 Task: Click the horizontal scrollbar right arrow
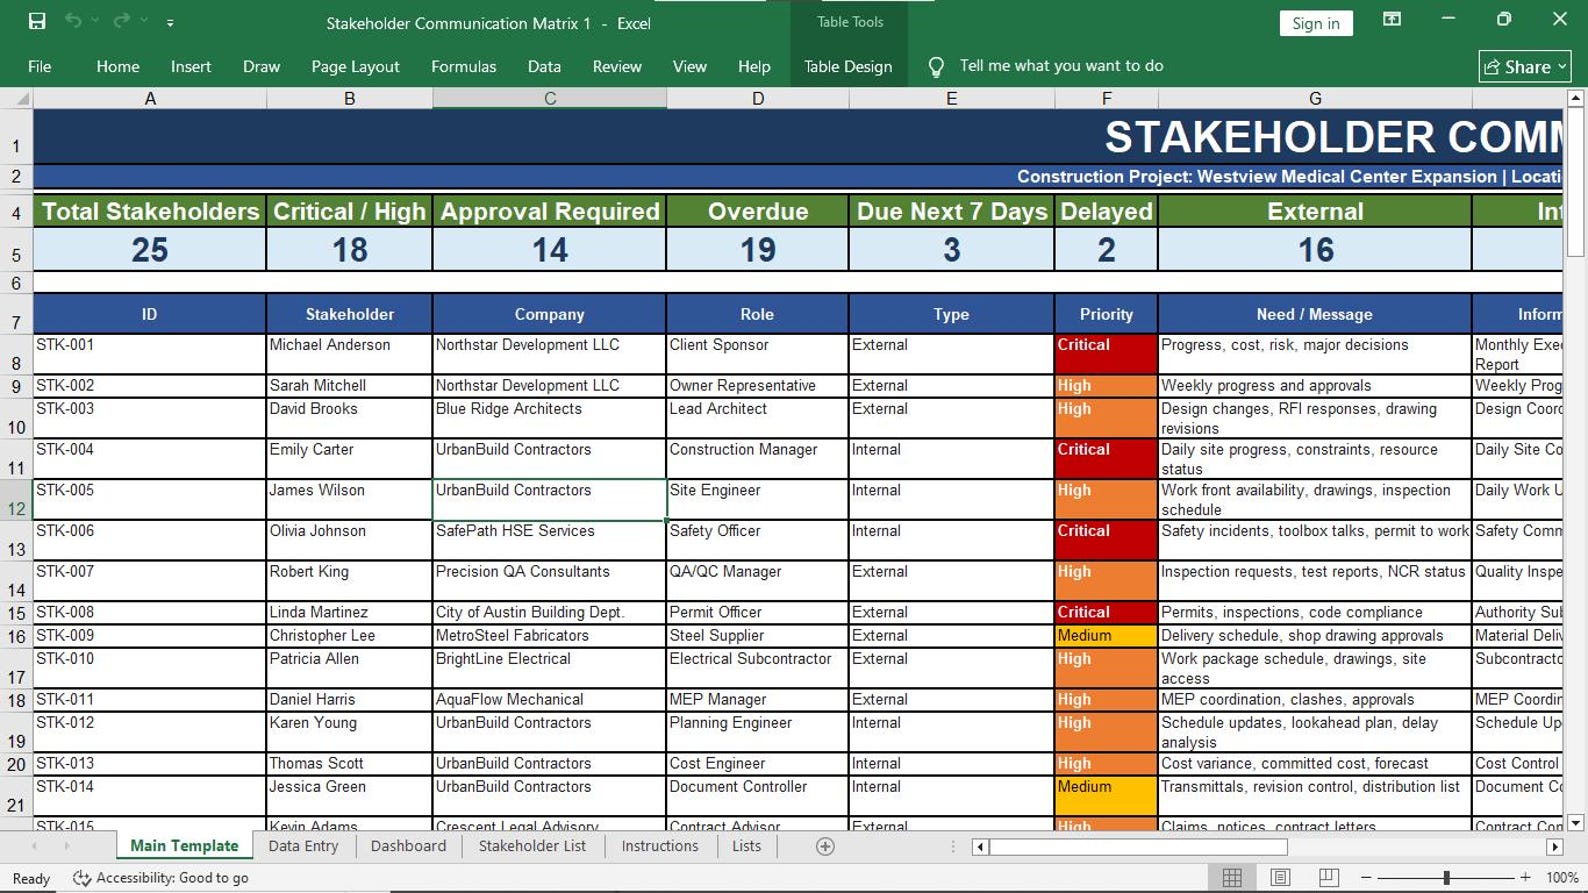point(1554,847)
